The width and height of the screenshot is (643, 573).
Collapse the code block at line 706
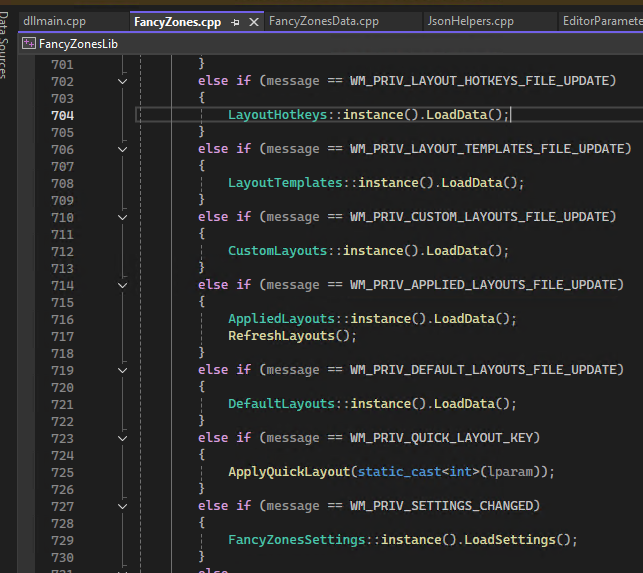[x=123, y=149]
